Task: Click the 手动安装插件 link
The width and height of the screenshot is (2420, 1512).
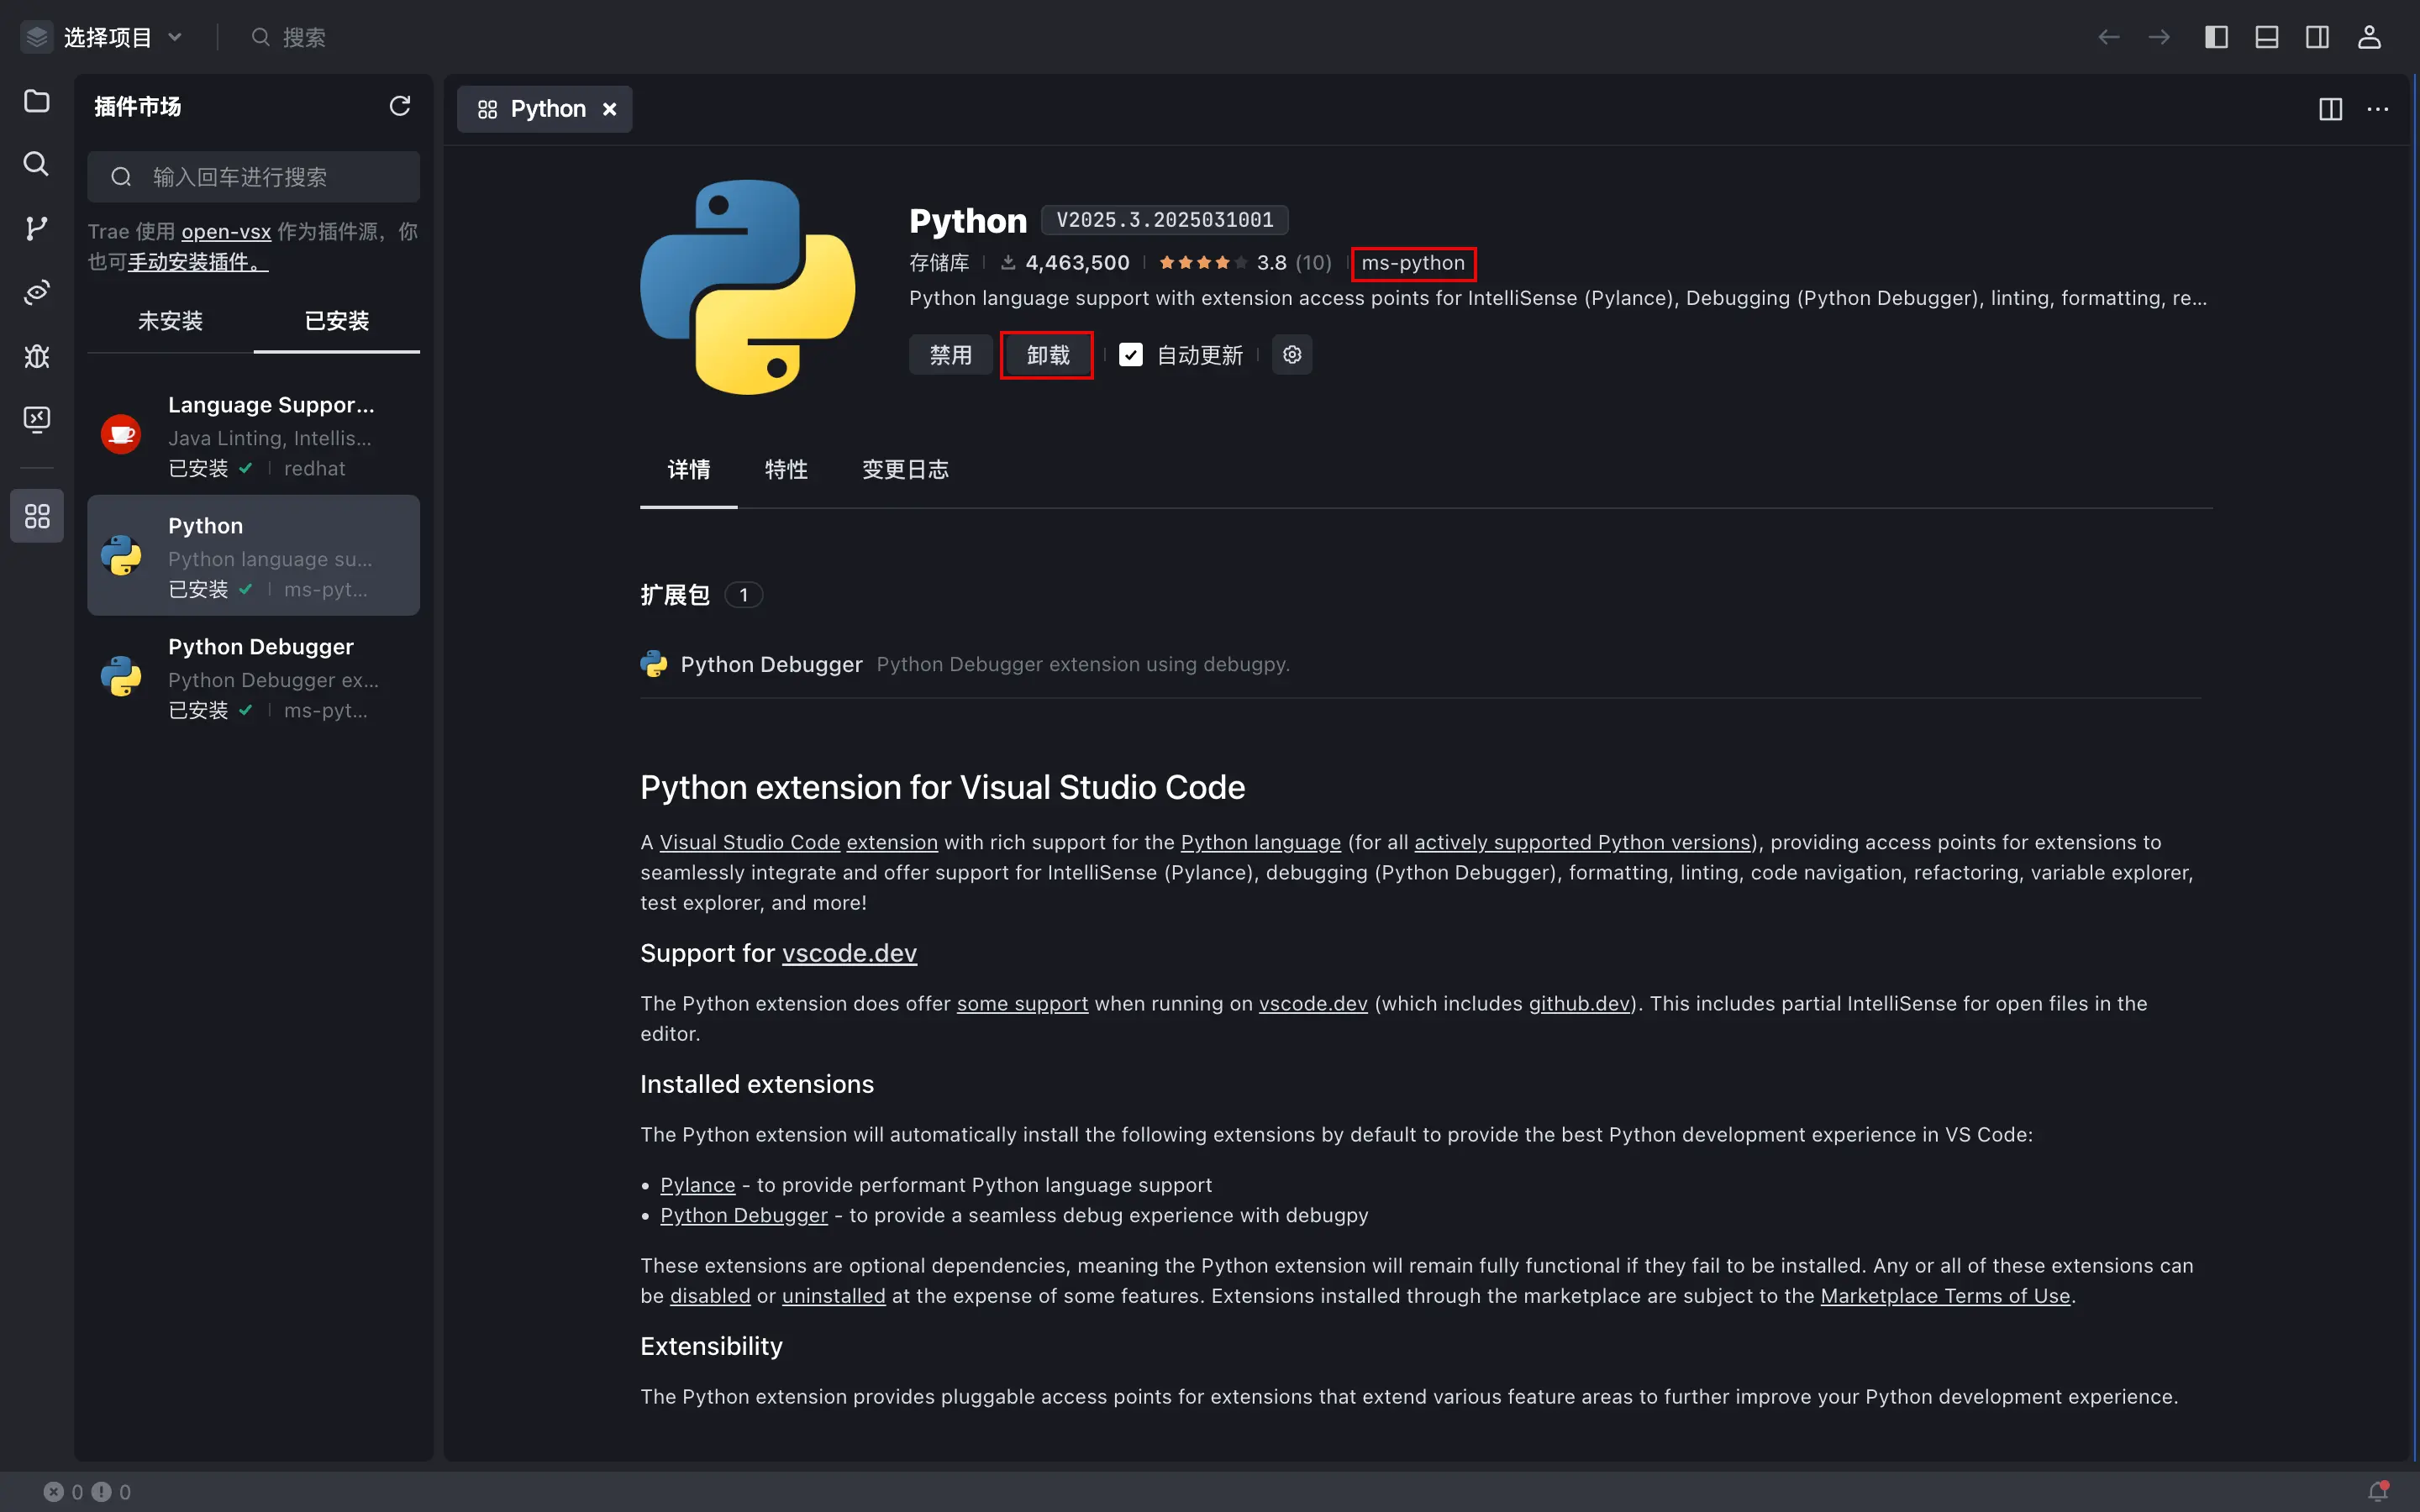Action: click(x=198, y=262)
